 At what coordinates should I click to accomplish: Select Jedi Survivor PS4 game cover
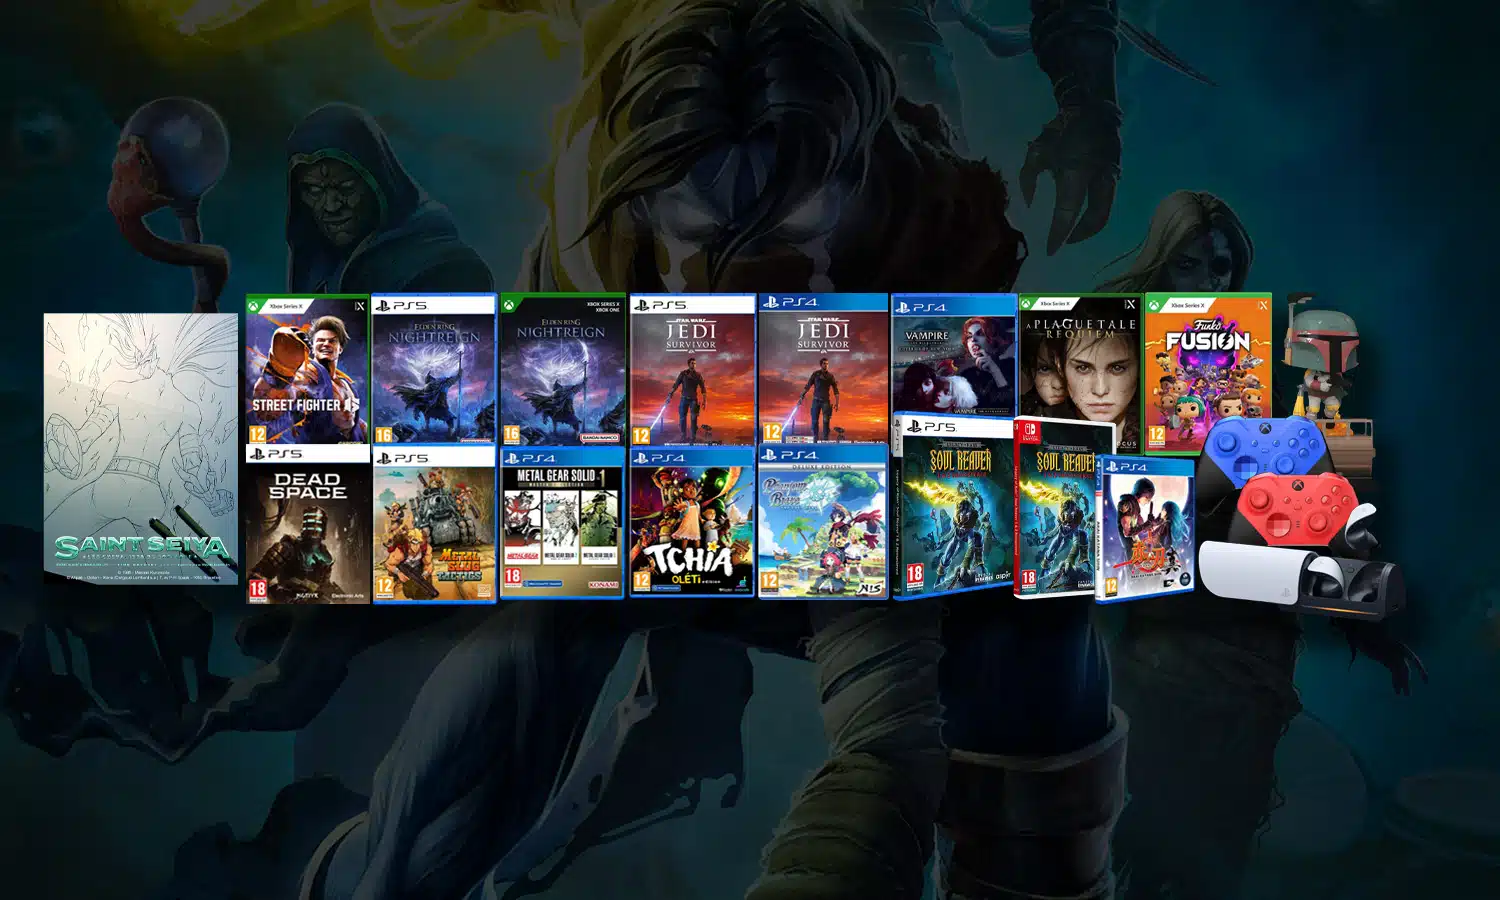coord(822,369)
